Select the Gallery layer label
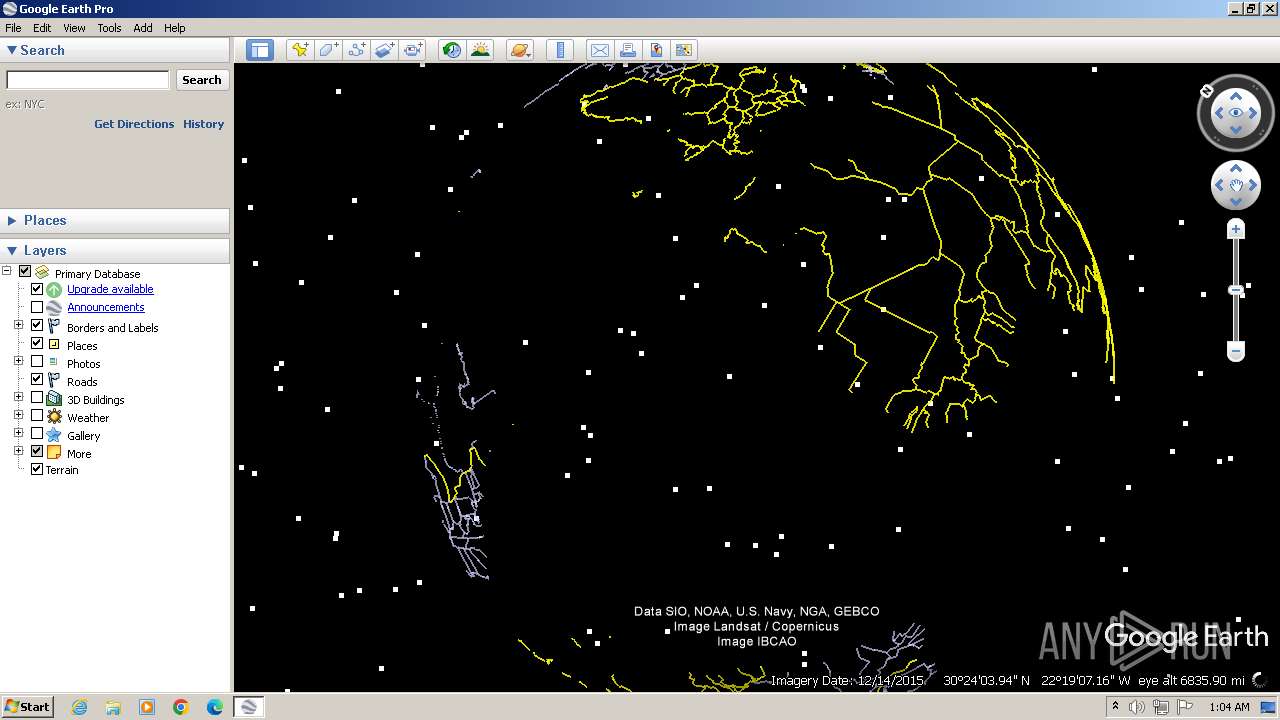The width and height of the screenshot is (1280, 720). tap(84, 436)
